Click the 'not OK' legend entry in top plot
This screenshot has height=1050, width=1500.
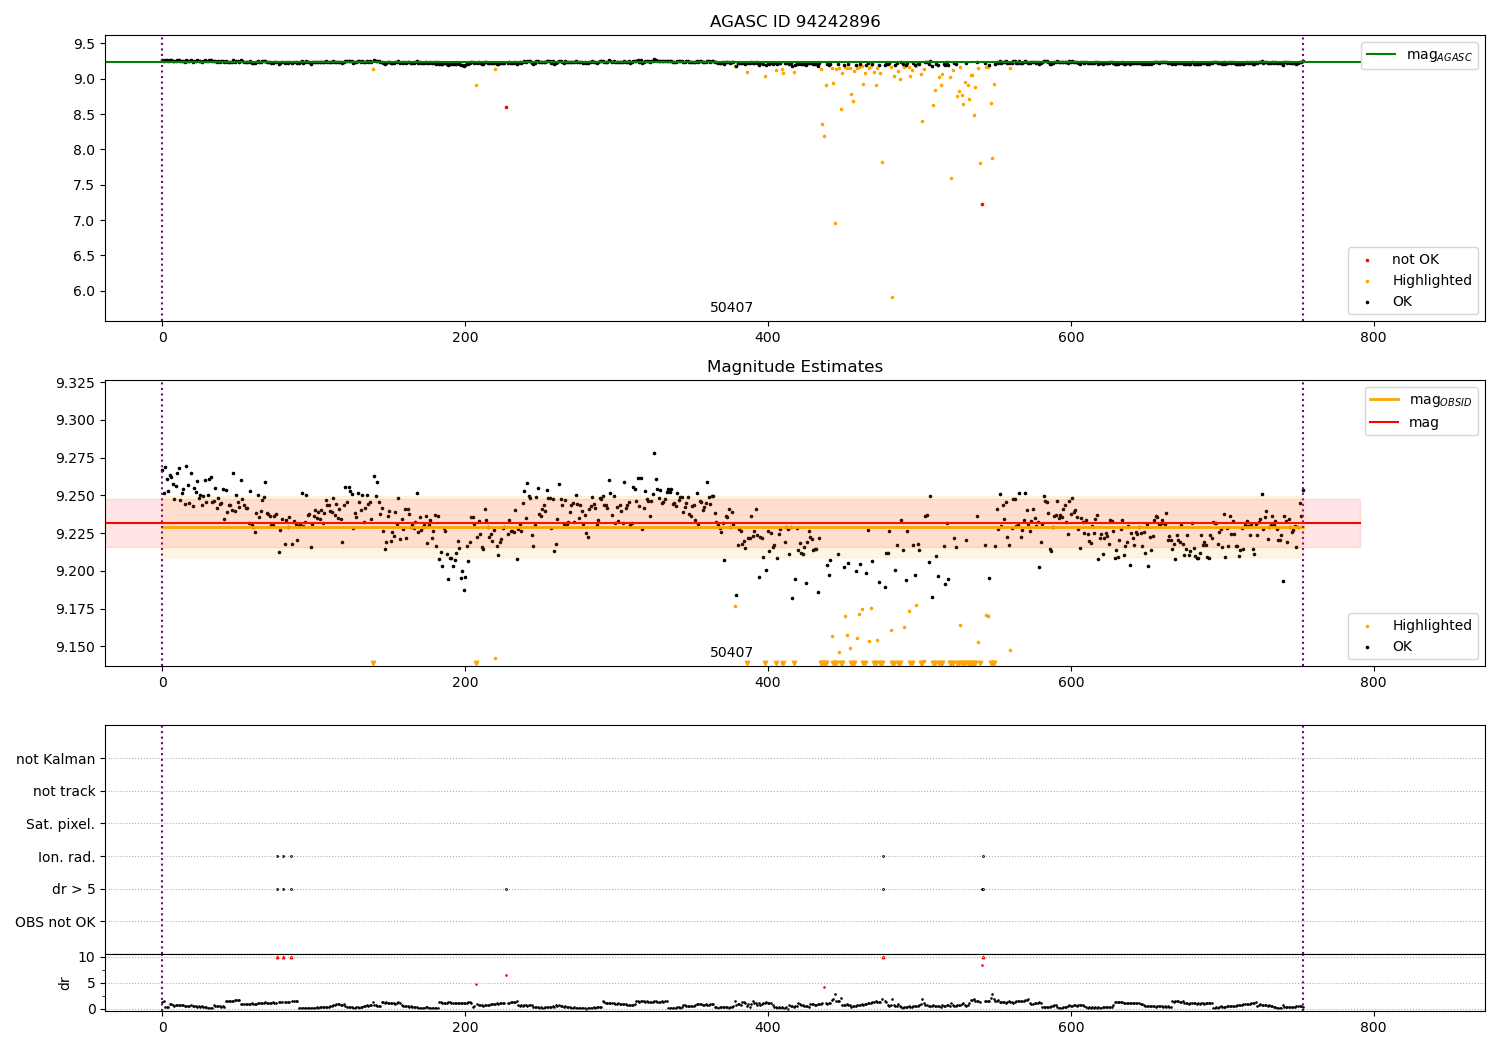tap(1415, 260)
